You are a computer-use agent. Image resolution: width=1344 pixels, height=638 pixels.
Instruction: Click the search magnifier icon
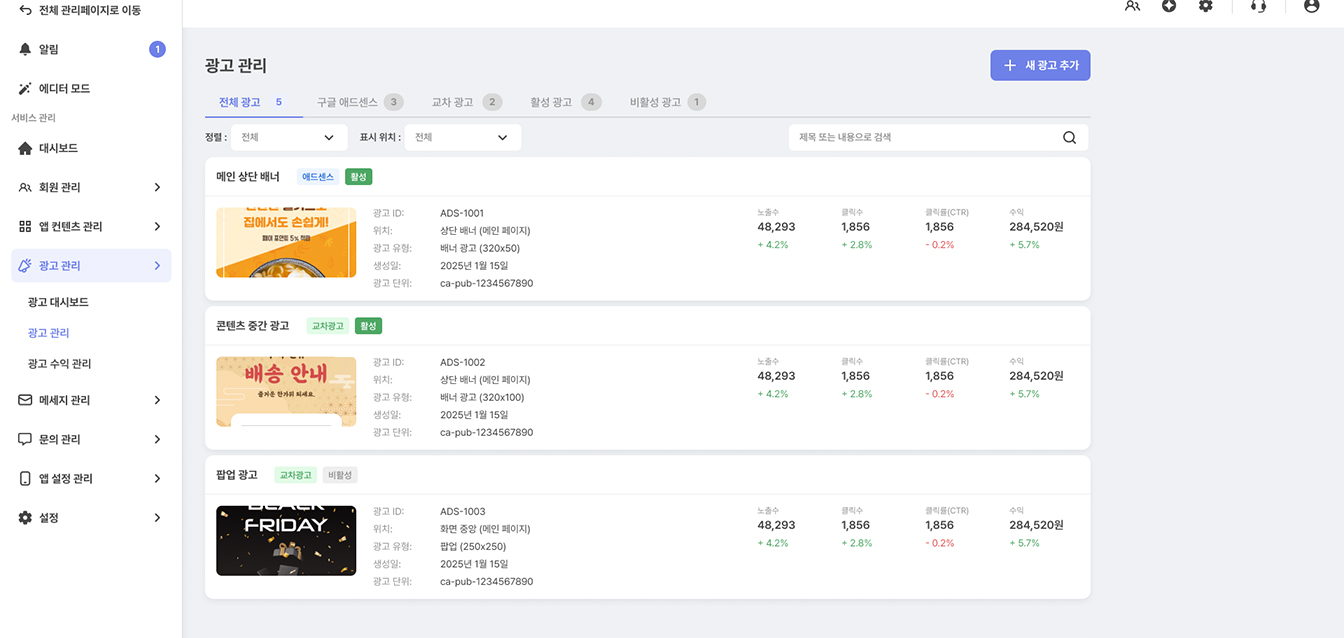1069,138
